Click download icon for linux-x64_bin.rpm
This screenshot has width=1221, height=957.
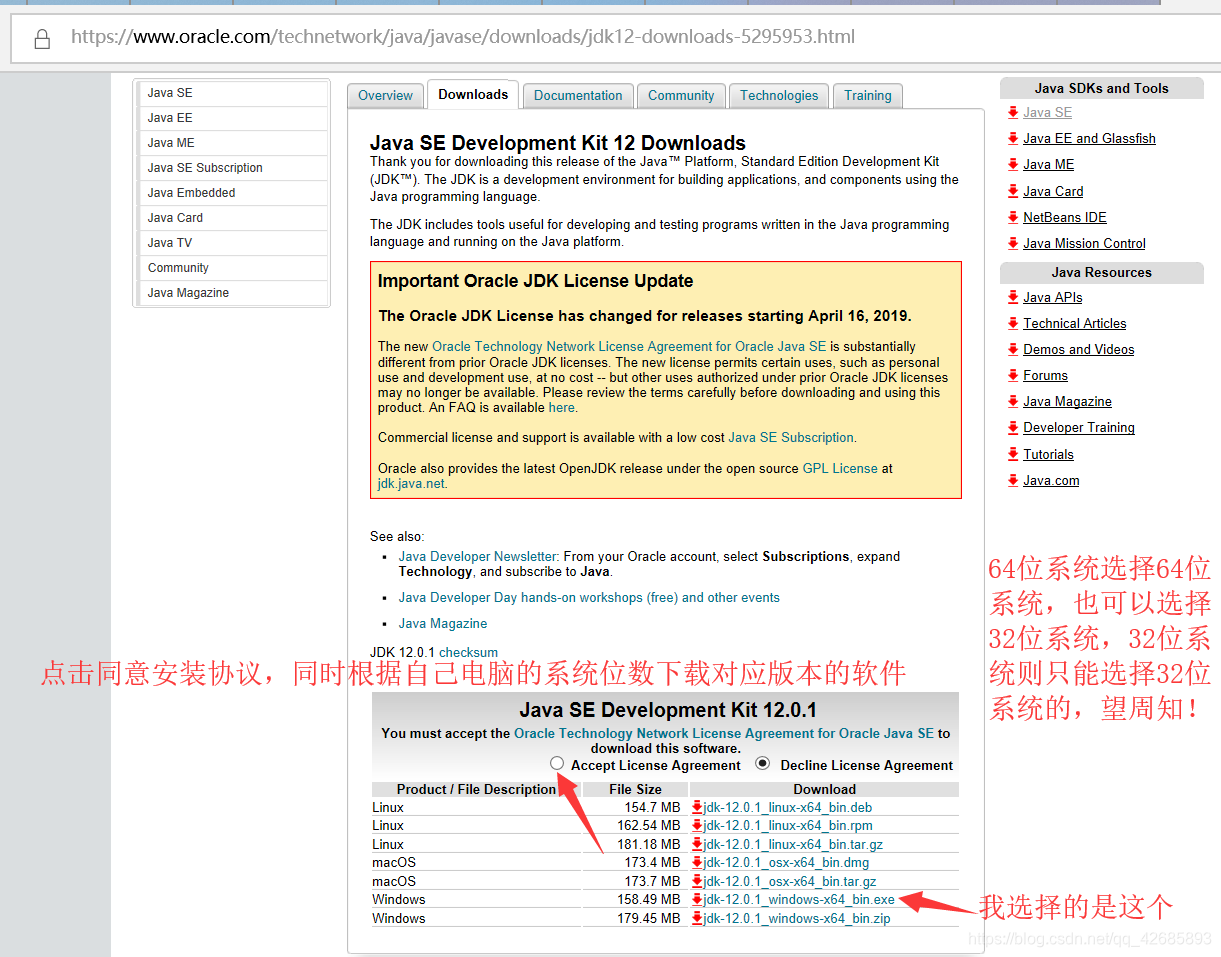(x=697, y=825)
